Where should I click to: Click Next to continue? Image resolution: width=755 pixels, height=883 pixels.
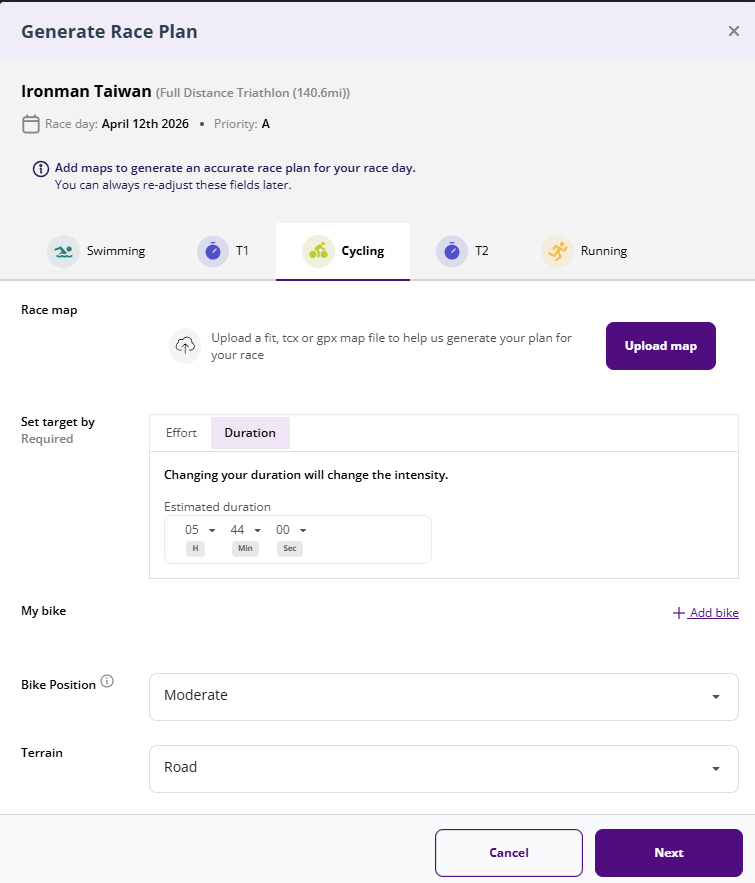click(669, 853)
